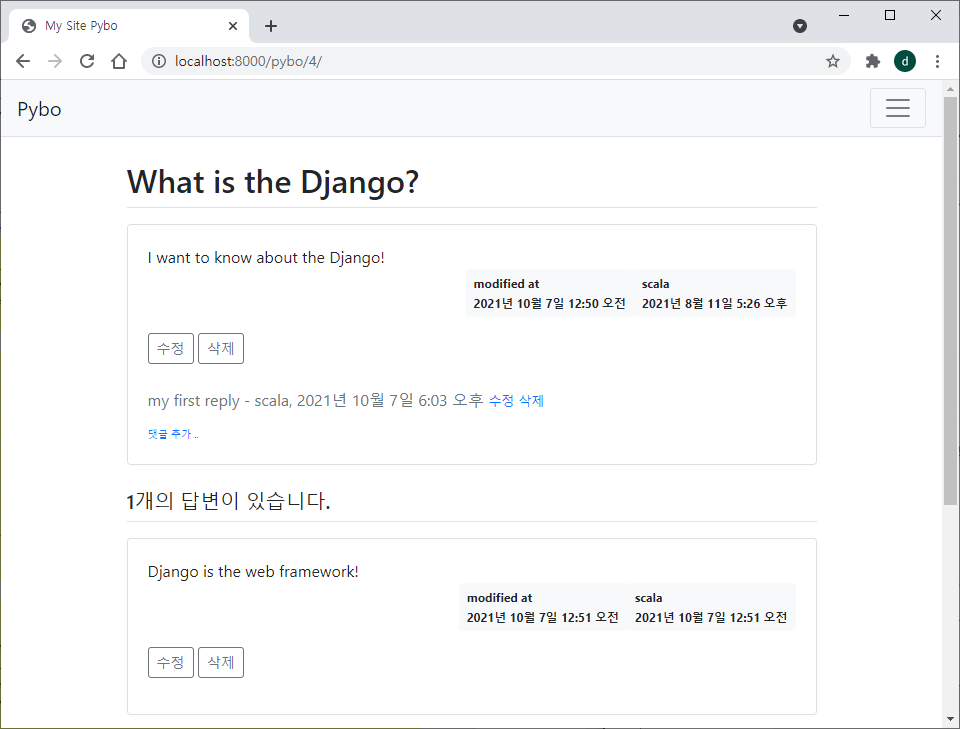Click the browser forward arrow
The image size is (960, 729).
[55, 61]
